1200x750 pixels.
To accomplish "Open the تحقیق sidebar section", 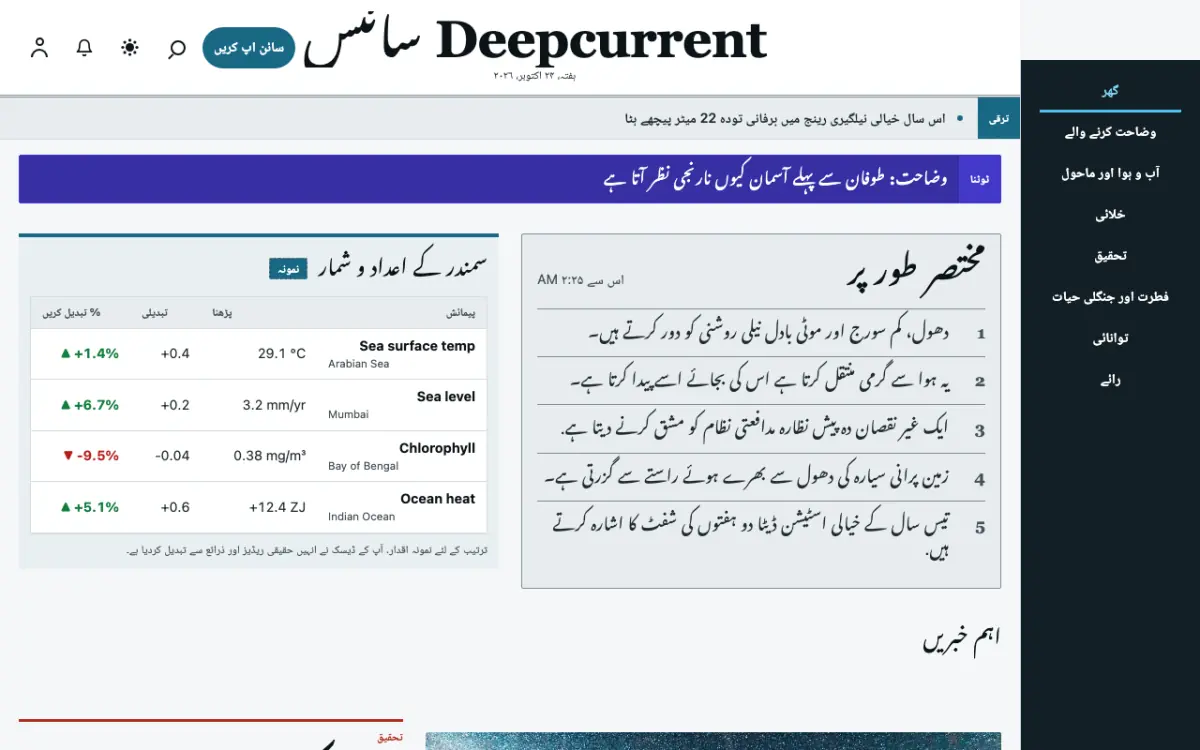I will coord(1110,256).
